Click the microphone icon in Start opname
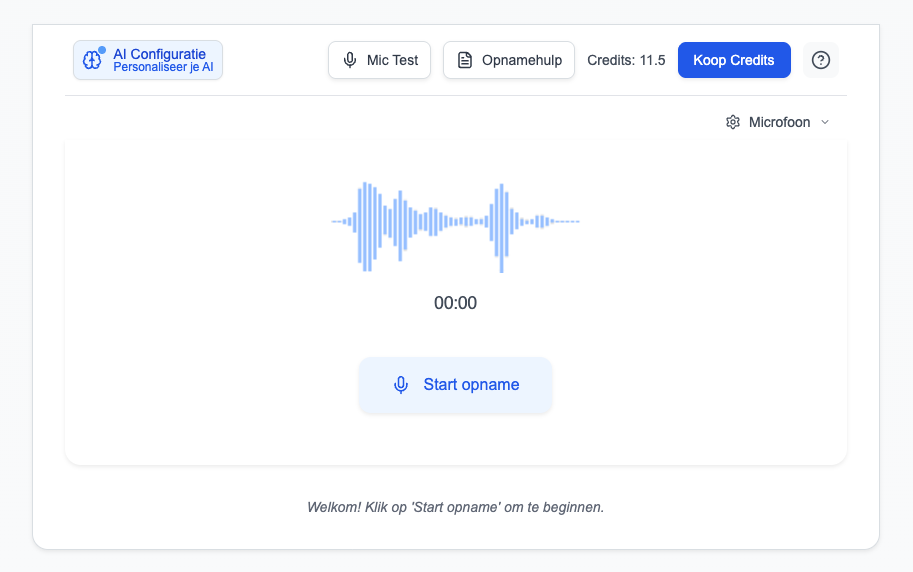This screenshot has width=913, height=572. (x=401, y=385)
